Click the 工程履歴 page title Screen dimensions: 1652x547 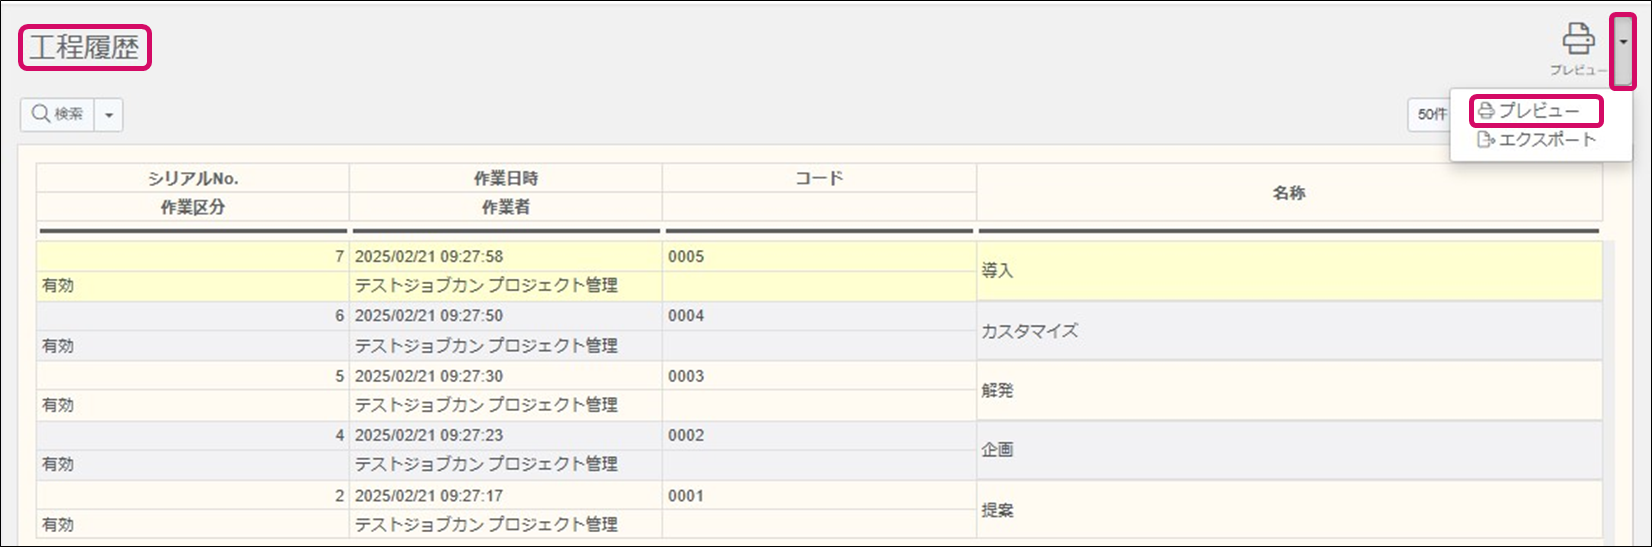(84, 48)
